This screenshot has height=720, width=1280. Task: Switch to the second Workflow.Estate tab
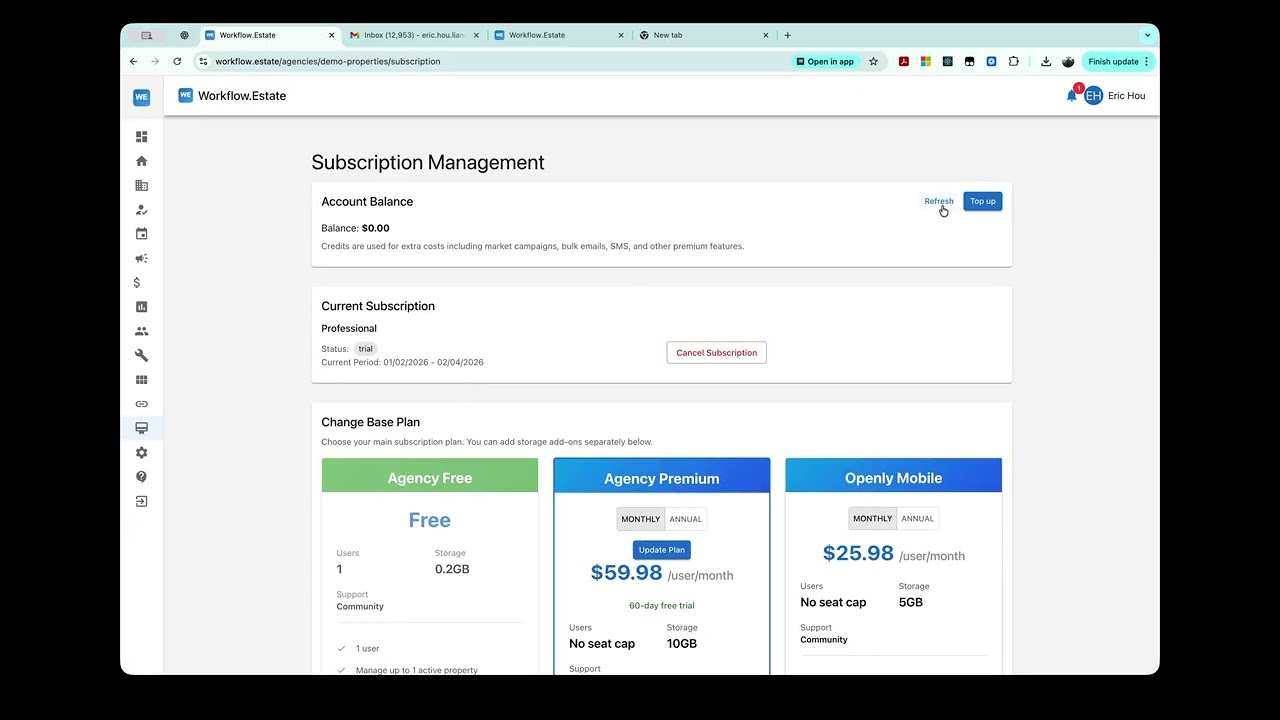(x=560, y=35)
